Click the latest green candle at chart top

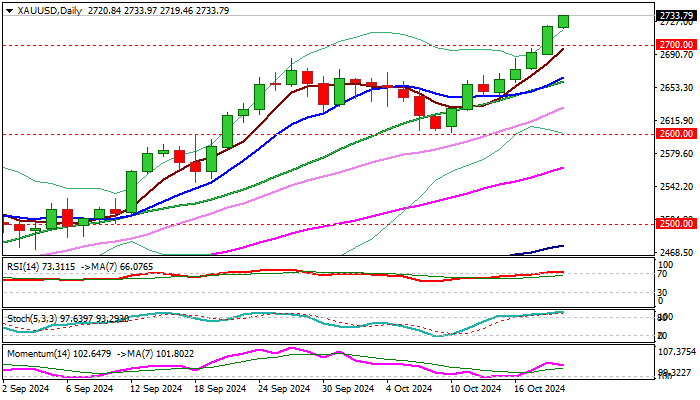click(x=563, y=21)
